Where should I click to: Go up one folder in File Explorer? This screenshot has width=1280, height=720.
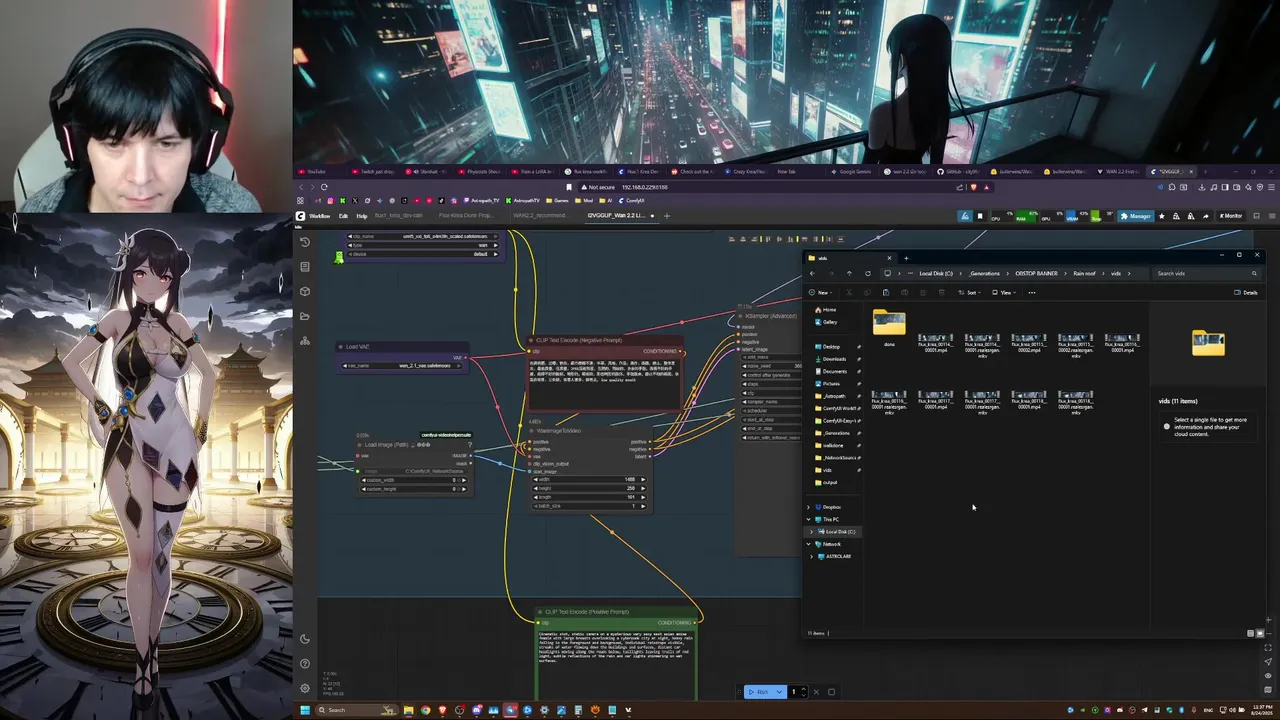[x=849, y=274]
